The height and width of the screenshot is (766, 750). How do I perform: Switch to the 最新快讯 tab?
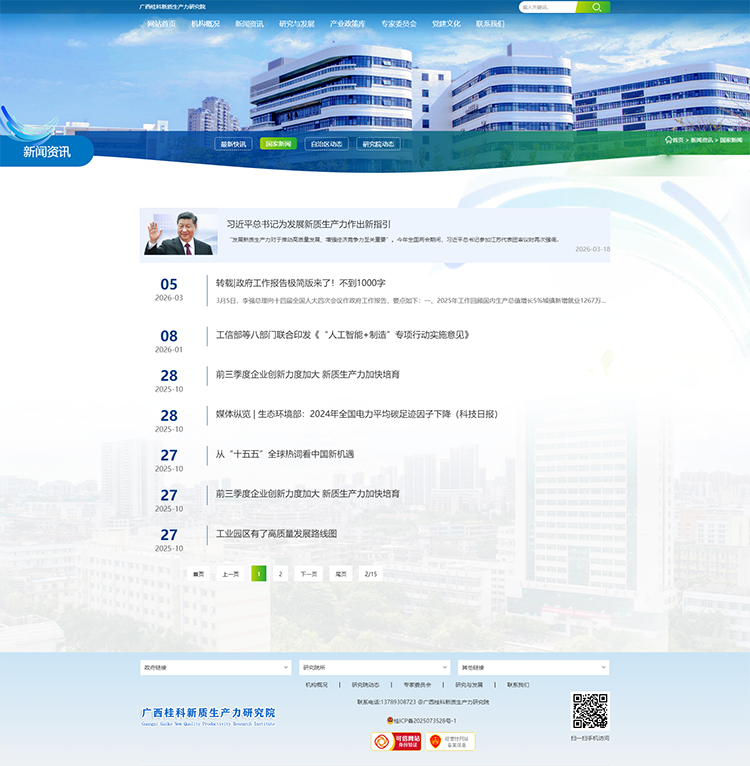pos(233,144)
